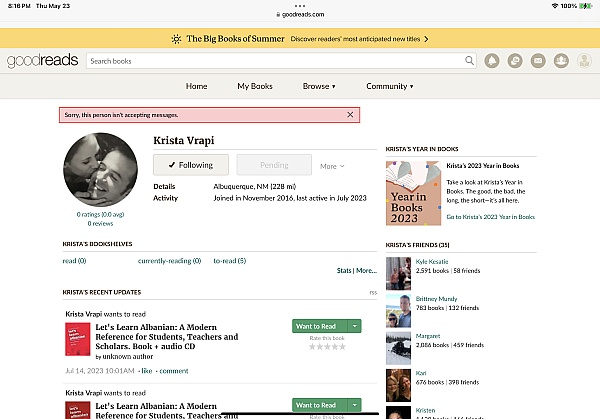Open the bookshelves Stats link
The image size is (600, 419).
click(x=344, y=271)
